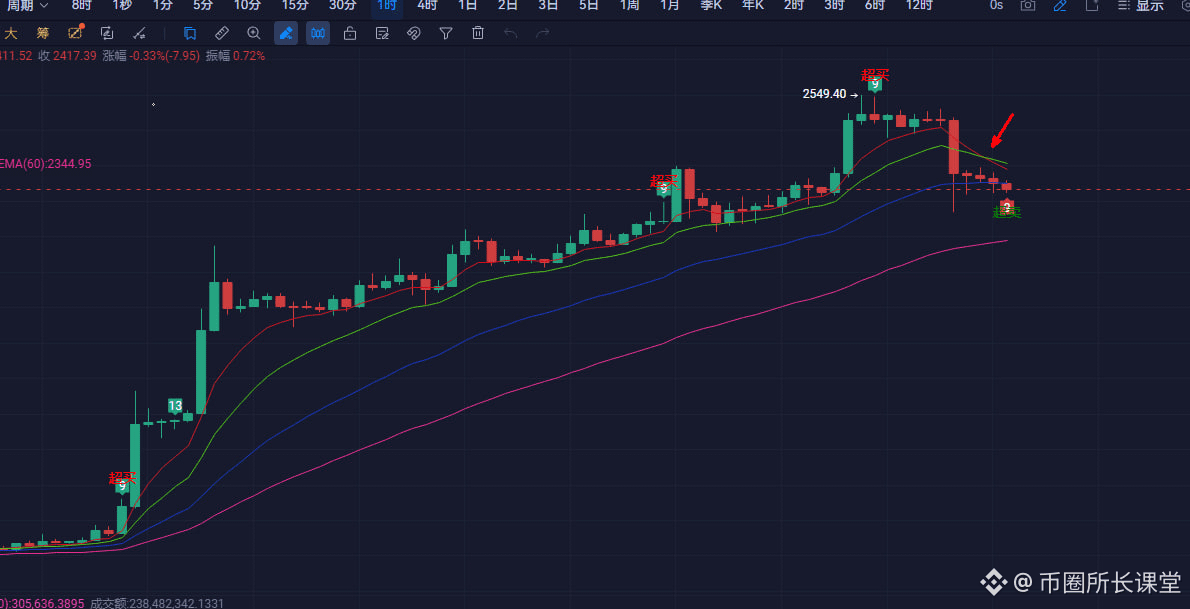Switch to the 8时 timeframe
This screenshot has width=1190, height=609.
(x=81, y=5)
